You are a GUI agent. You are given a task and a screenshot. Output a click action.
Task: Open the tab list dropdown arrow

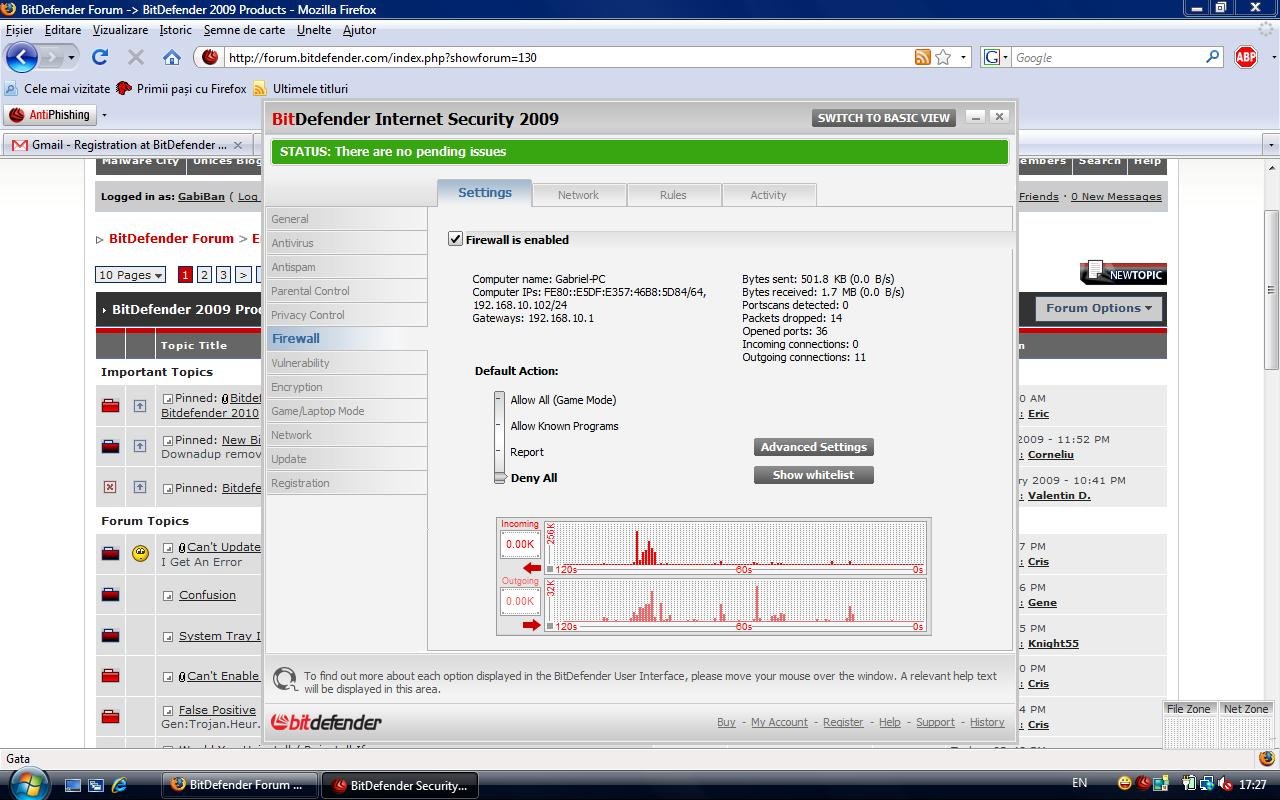click(x=1271, y=145)
